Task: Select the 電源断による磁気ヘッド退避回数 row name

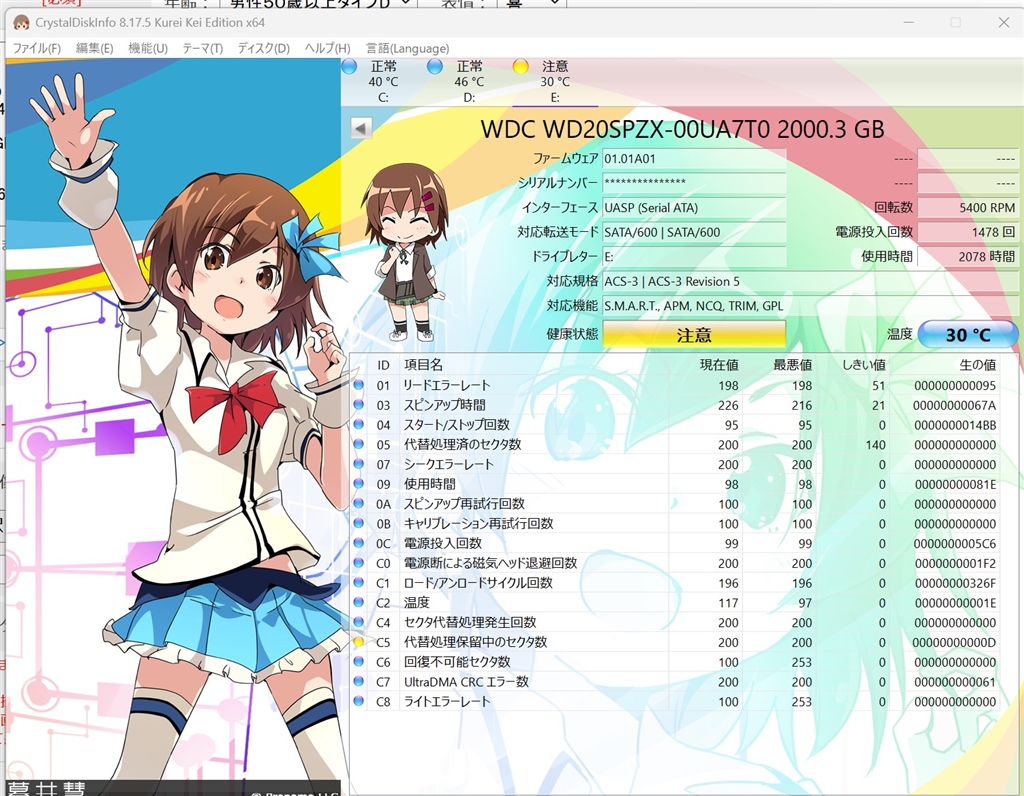Action: coord(490,563)
